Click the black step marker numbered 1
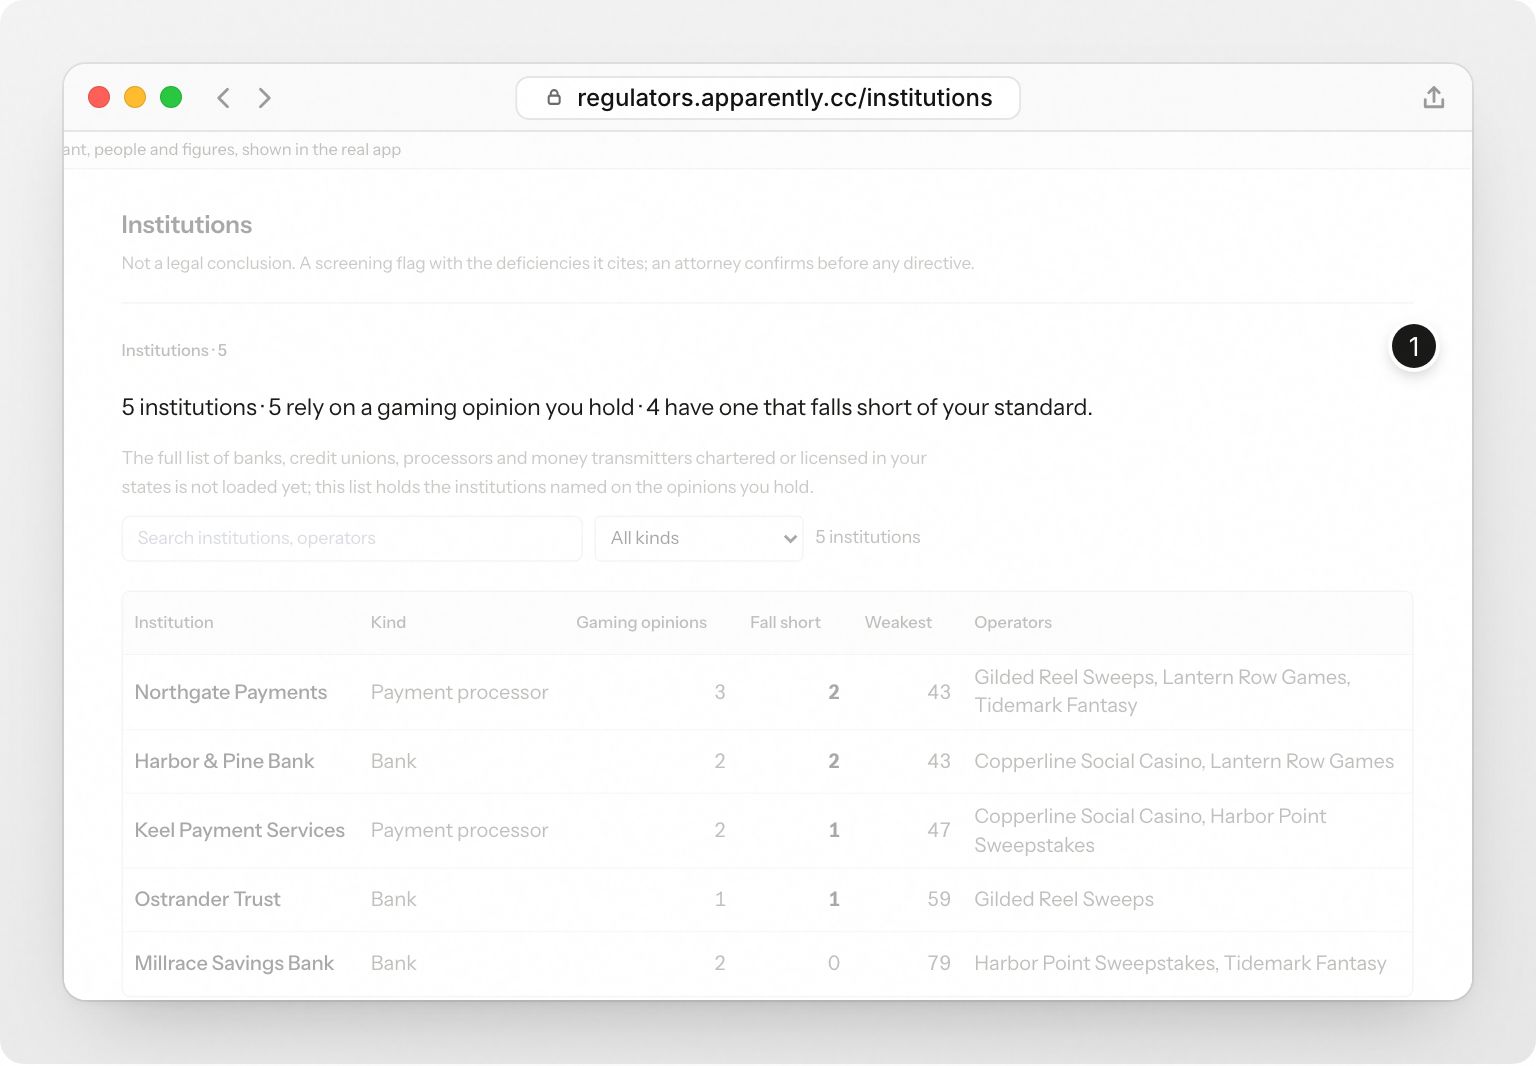This screenshot has height=1066, width=1536. (1413, 346)
